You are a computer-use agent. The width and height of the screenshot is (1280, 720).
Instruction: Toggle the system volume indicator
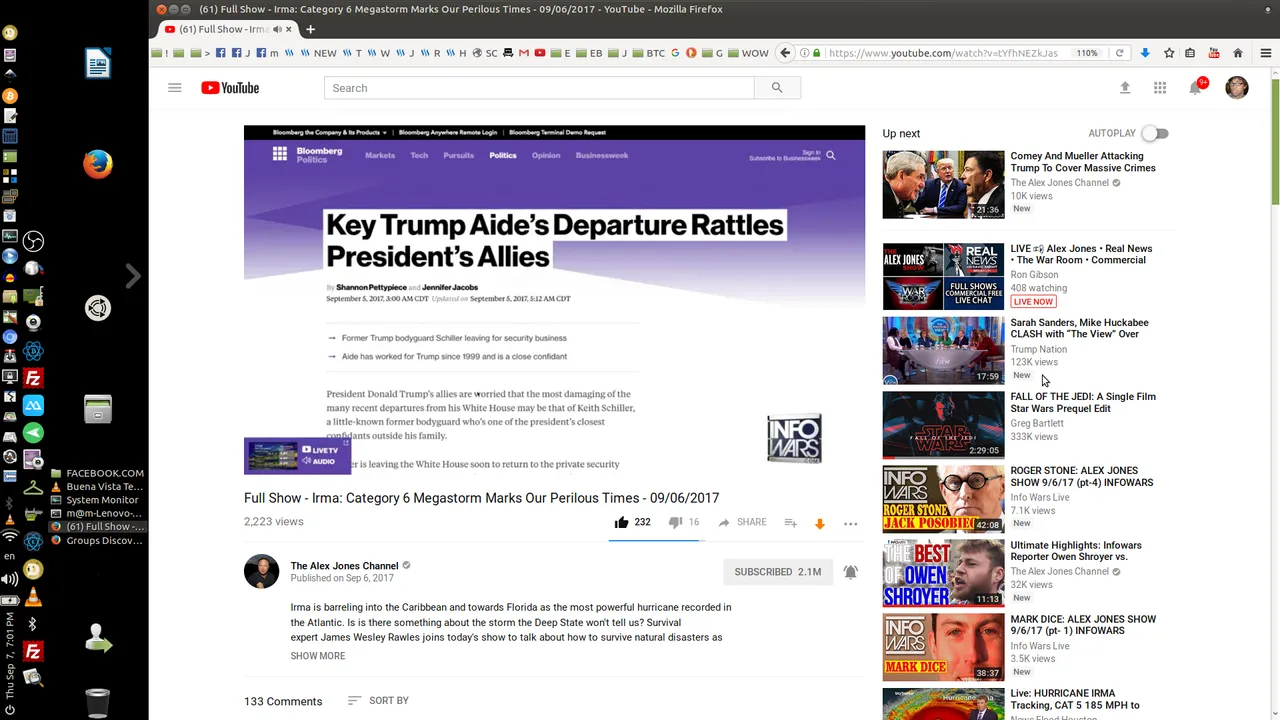[x=10, y=579]
